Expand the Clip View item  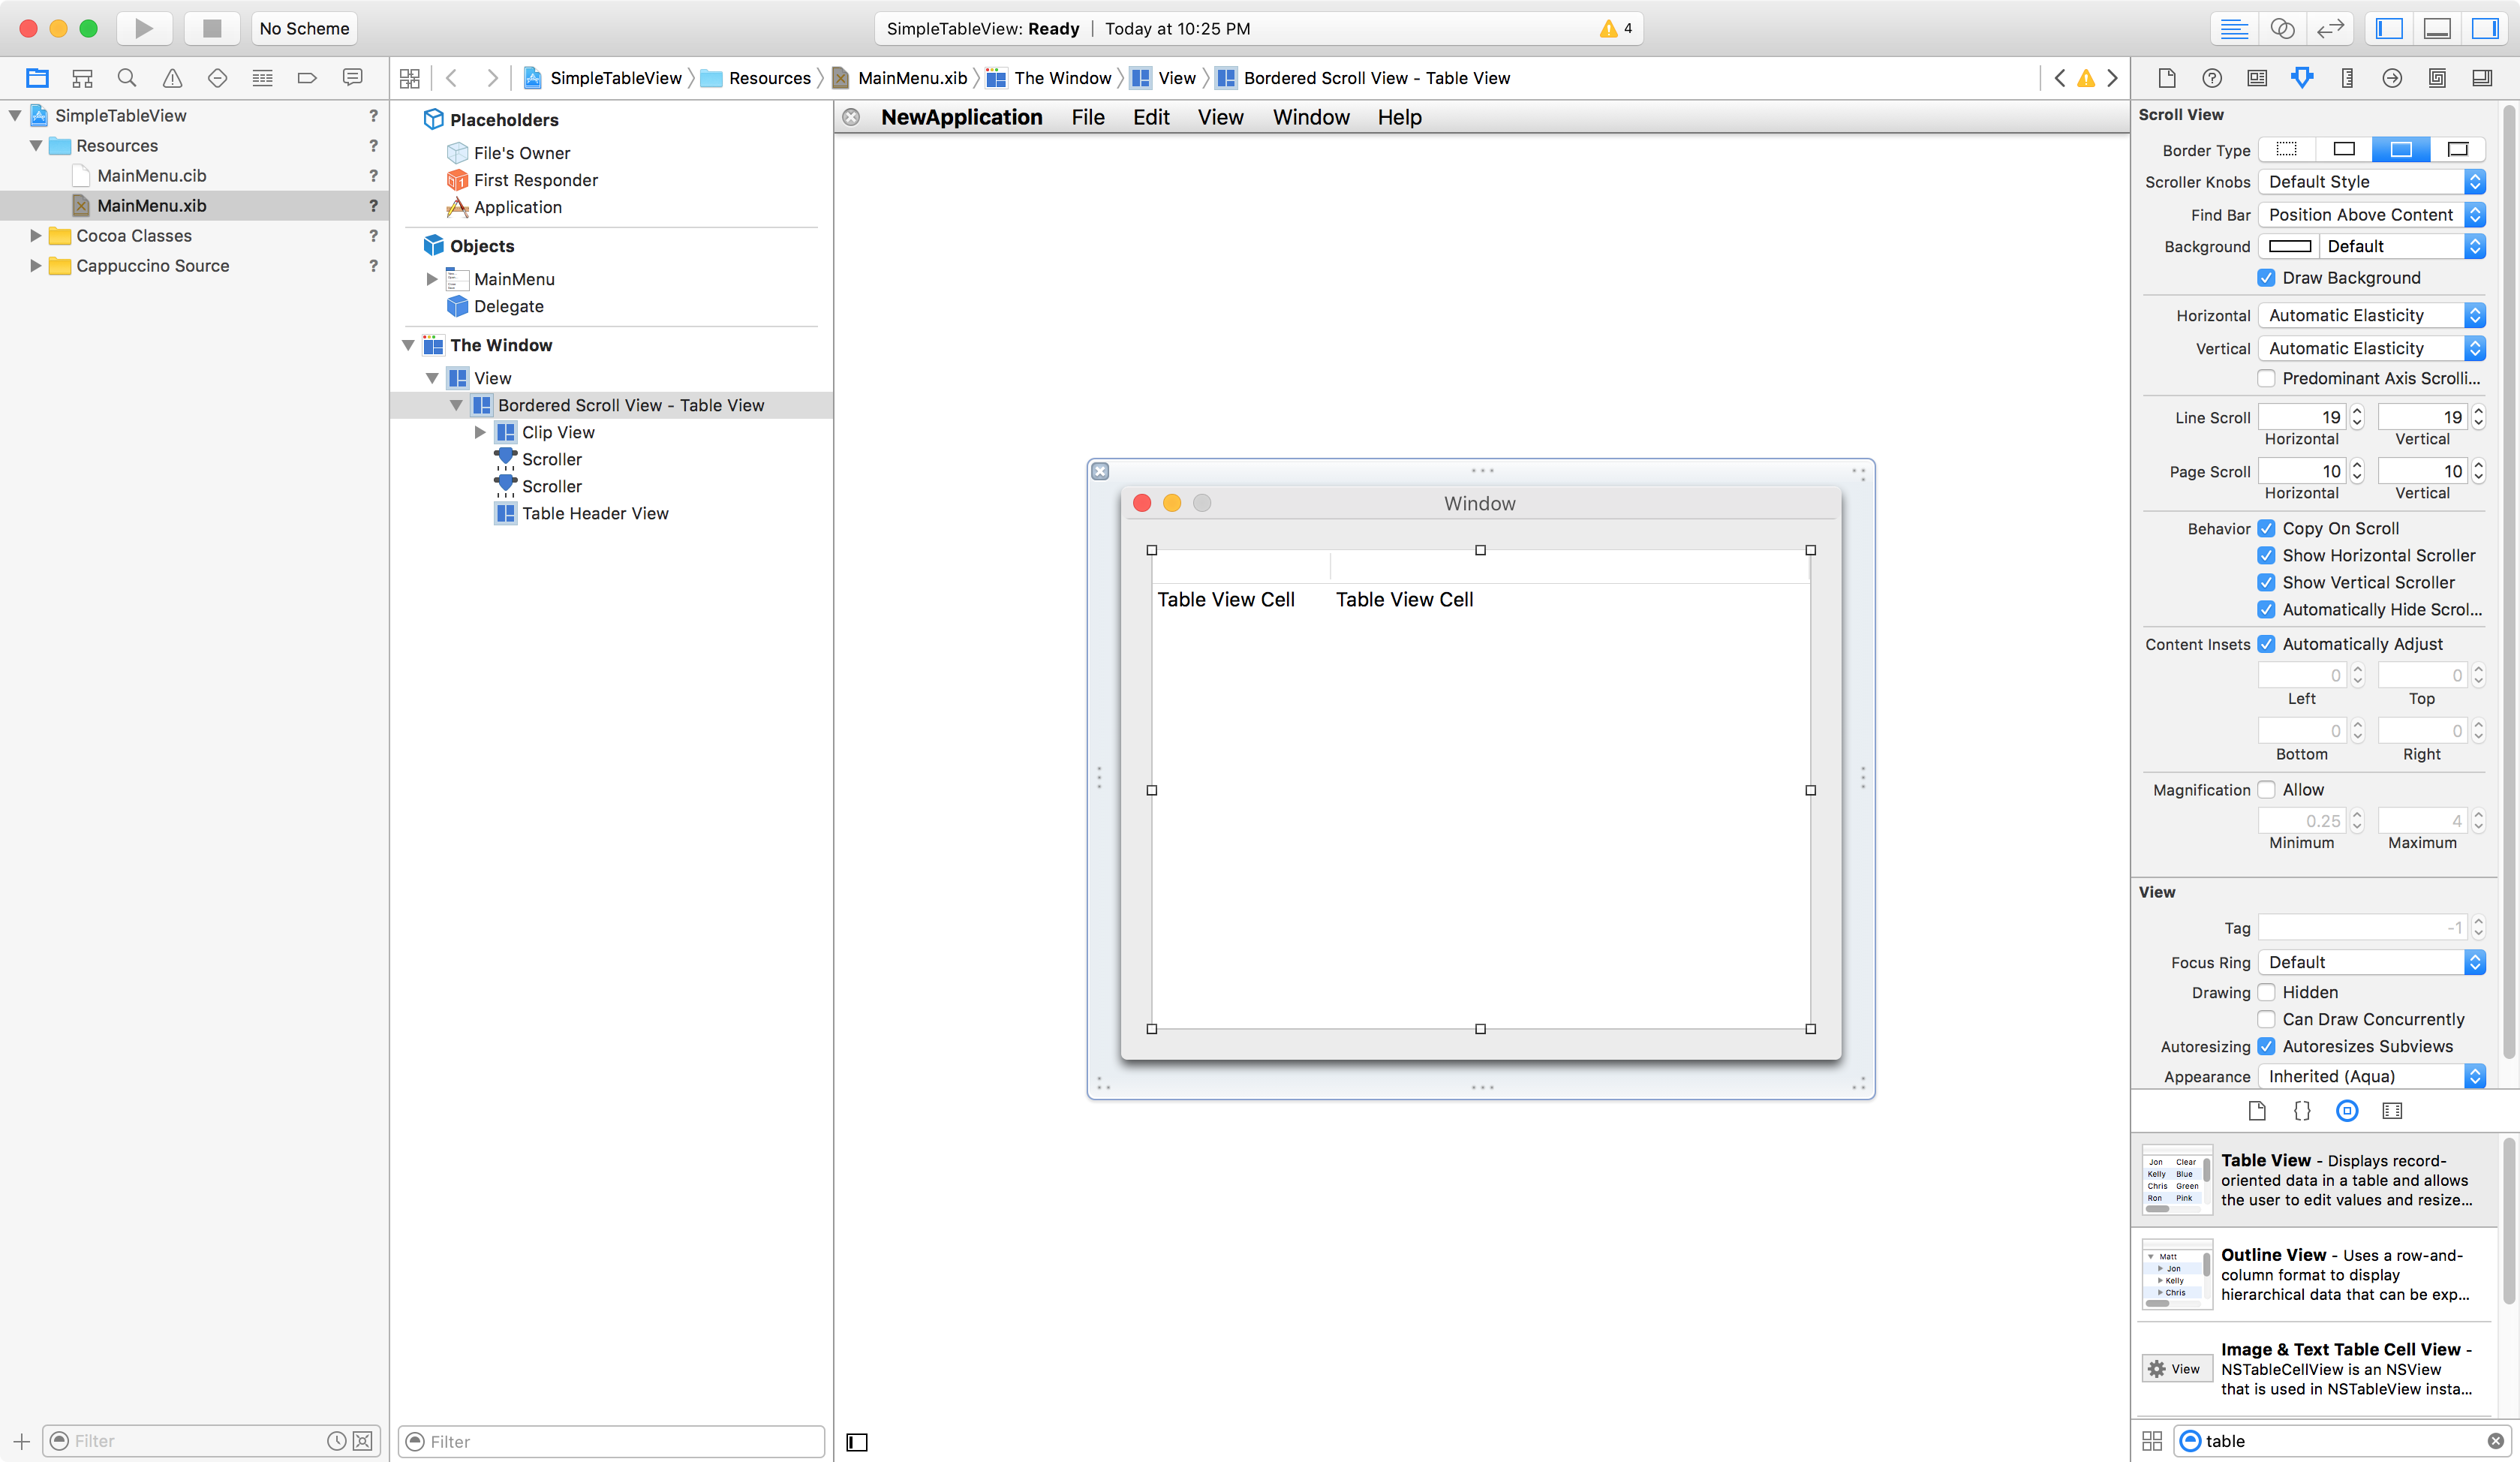click(x=480, y=432)
